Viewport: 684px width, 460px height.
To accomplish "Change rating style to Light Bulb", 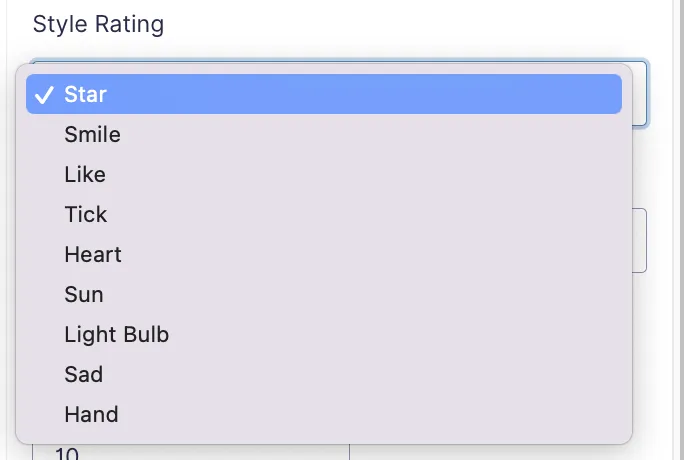I will coord(116,335).
